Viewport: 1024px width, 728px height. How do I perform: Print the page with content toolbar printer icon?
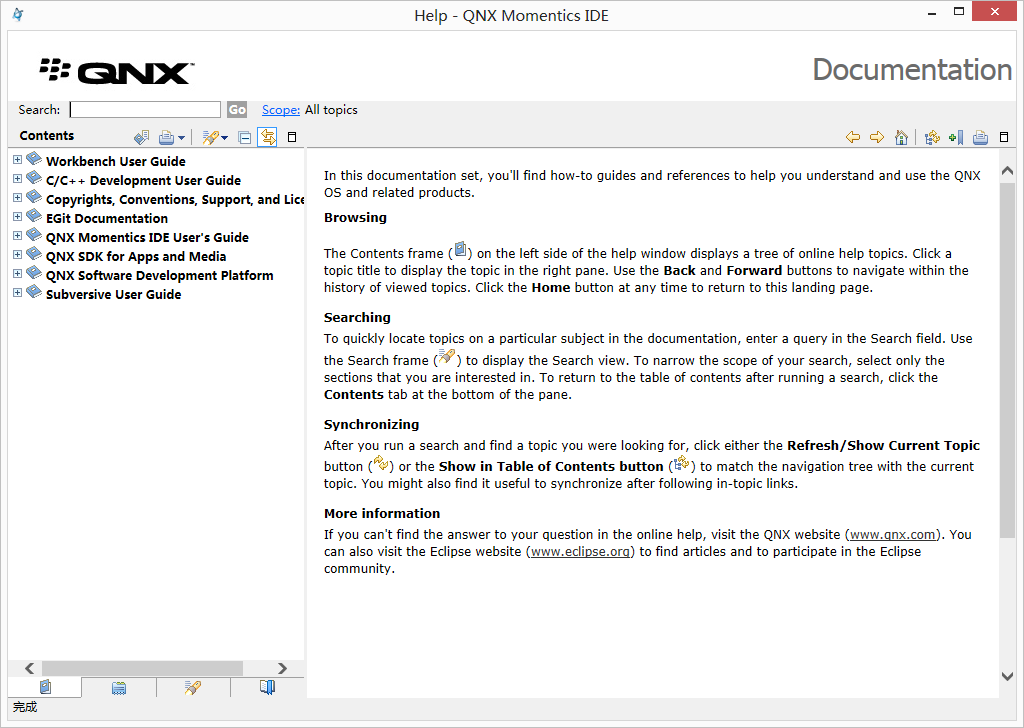[980, 137]
